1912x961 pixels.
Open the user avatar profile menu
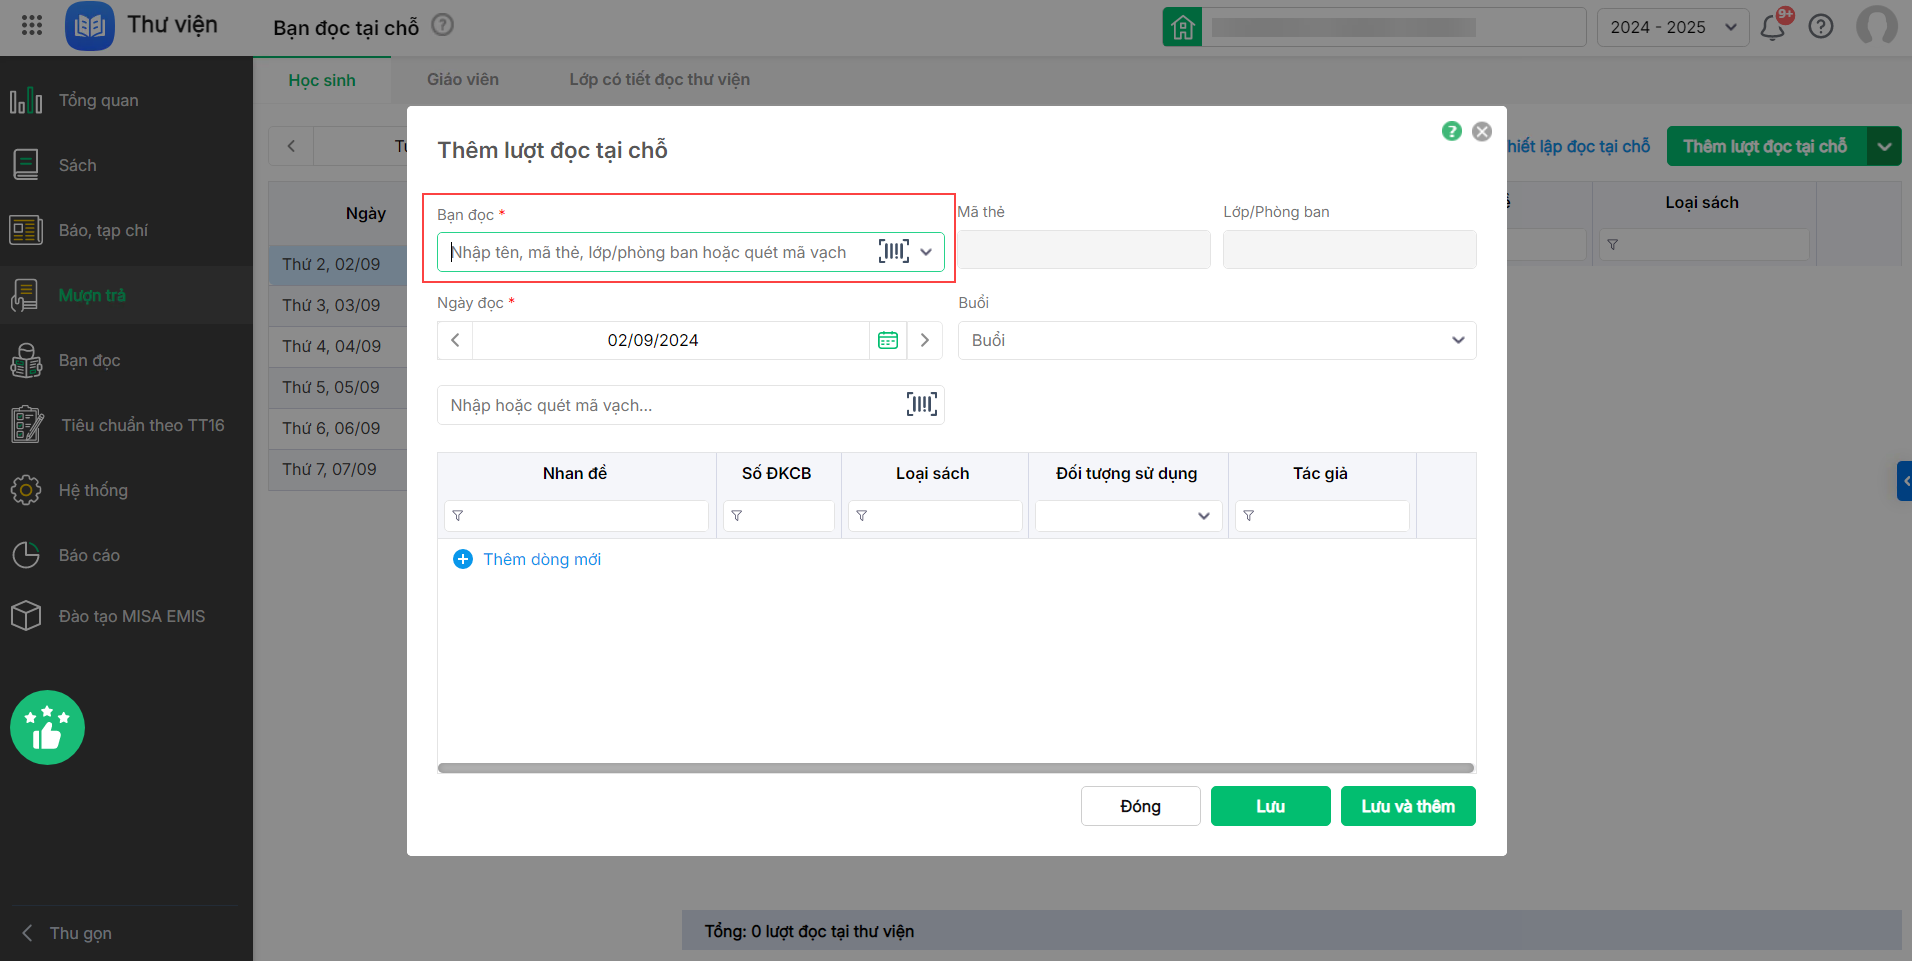(1876, 26)
